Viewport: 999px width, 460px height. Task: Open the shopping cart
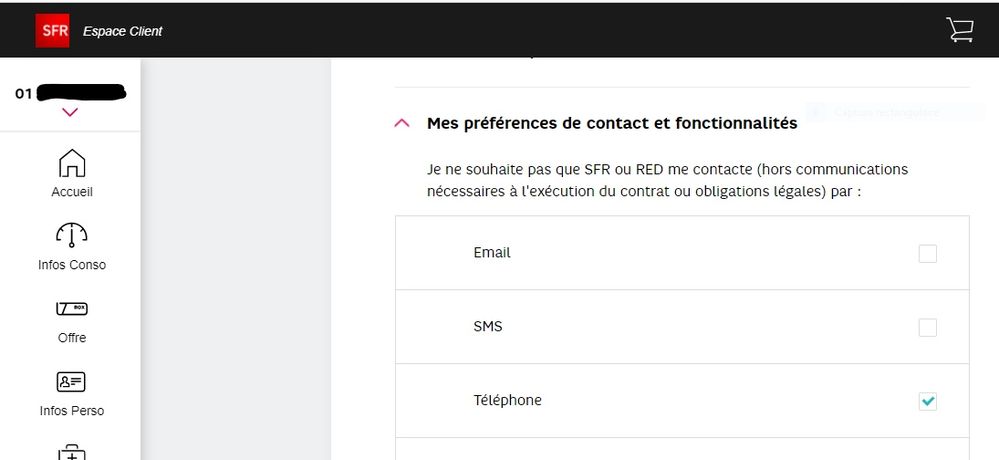click(x=960, y=31)
